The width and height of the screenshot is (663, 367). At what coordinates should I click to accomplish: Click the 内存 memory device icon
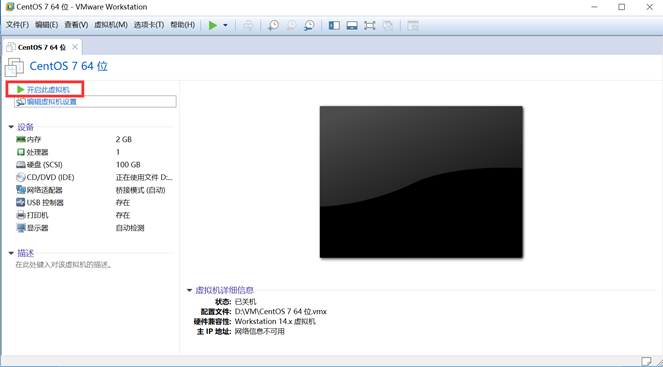pyautogui.click(x=21, y=140)
